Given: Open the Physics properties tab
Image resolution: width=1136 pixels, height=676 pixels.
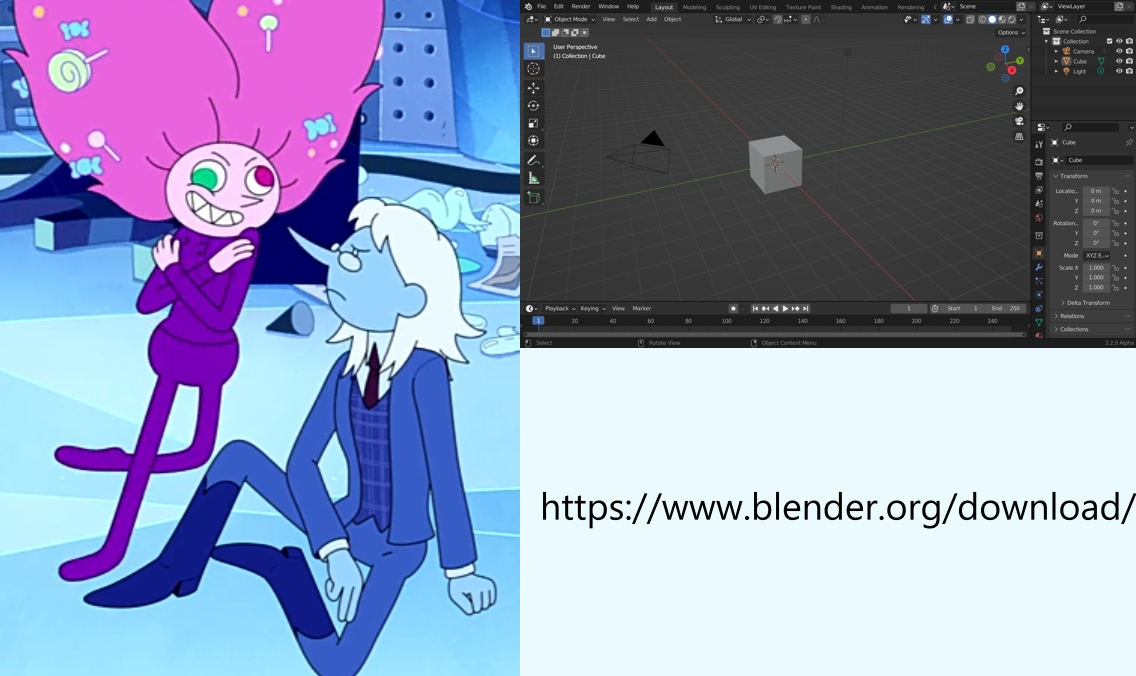Looking at the screenshot, I should [x=1039, y=295].
